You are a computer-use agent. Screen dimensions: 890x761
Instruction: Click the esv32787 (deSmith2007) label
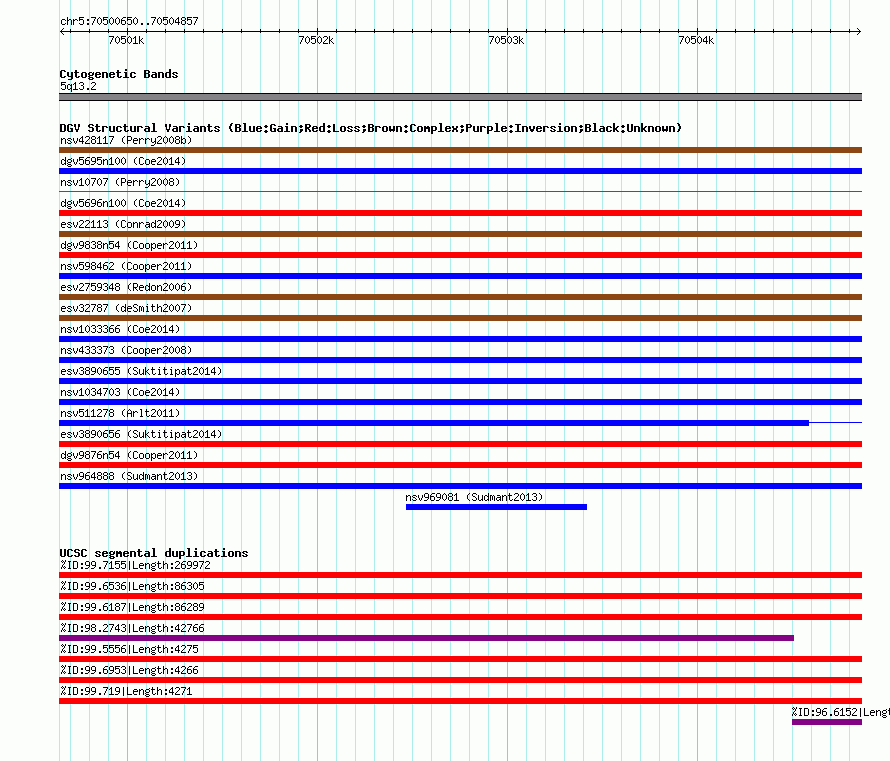coord(126,308)
